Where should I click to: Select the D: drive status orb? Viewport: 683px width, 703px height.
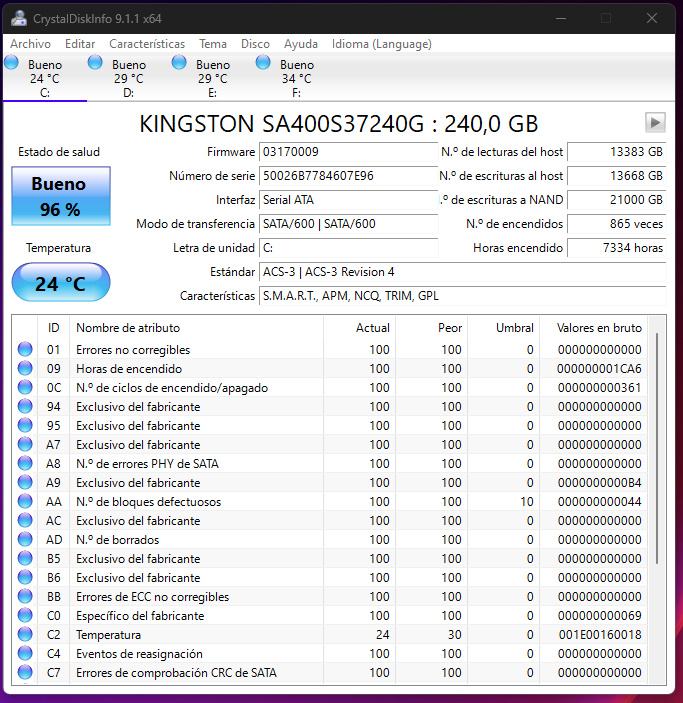tap(95, 62)
